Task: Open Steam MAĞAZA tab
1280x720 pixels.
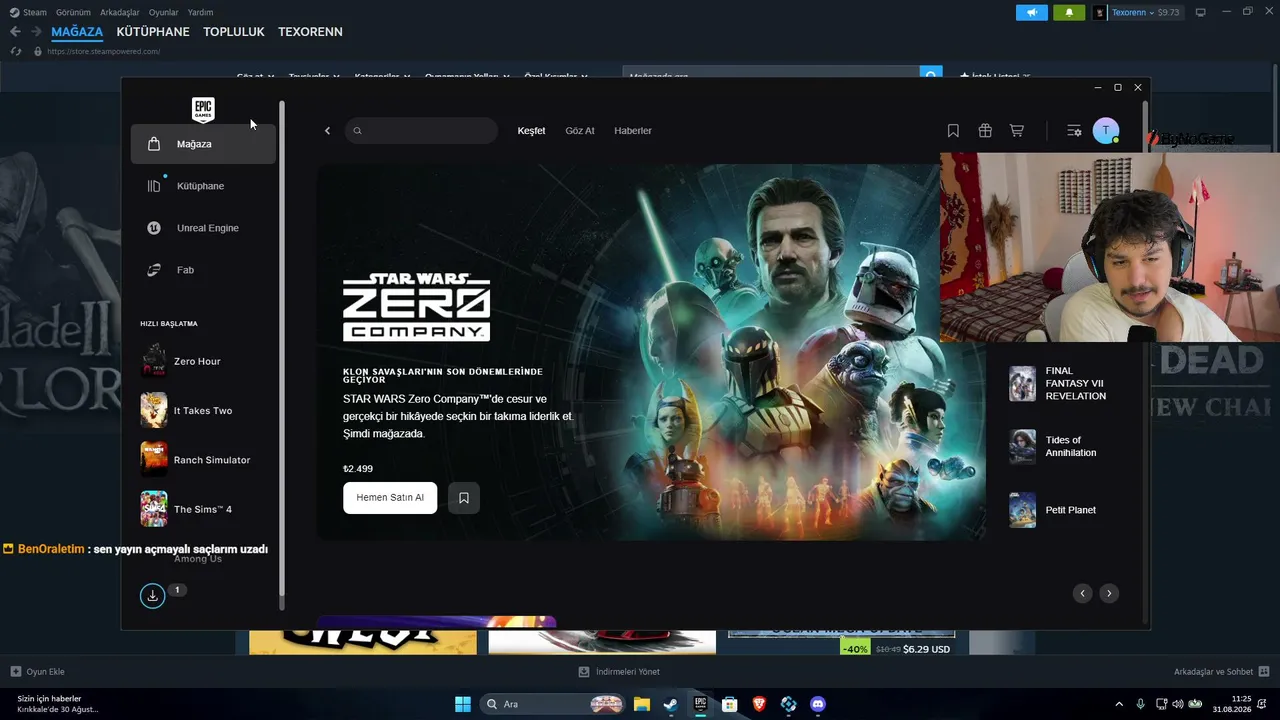Action: tap(77, 32)
